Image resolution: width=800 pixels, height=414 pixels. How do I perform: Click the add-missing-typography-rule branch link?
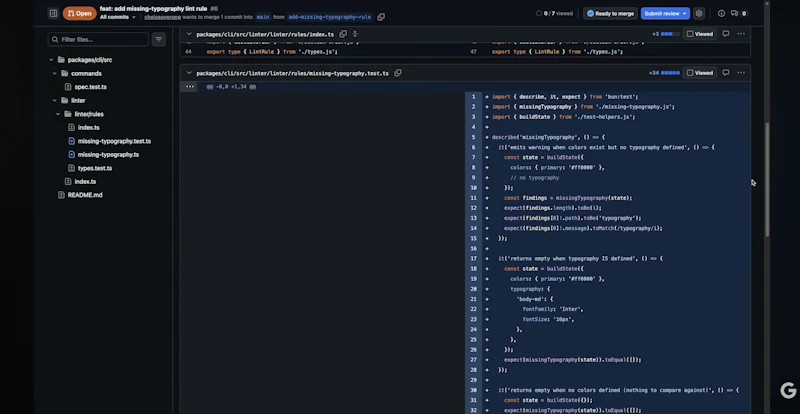tap(330, 17)
